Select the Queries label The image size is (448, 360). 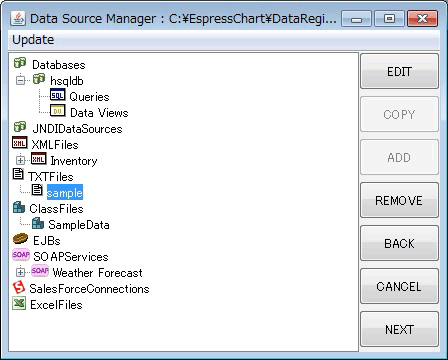(89, 97)
